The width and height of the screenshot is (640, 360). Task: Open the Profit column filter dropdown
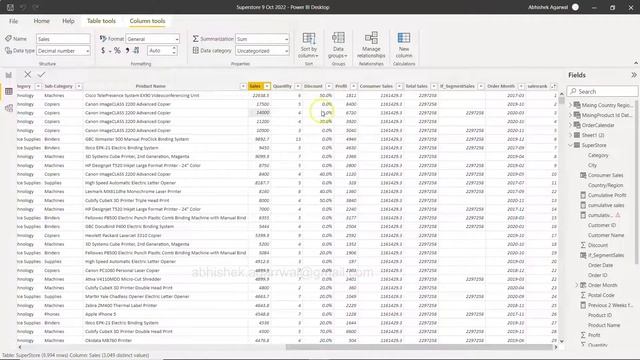click(x=353, y=86)
